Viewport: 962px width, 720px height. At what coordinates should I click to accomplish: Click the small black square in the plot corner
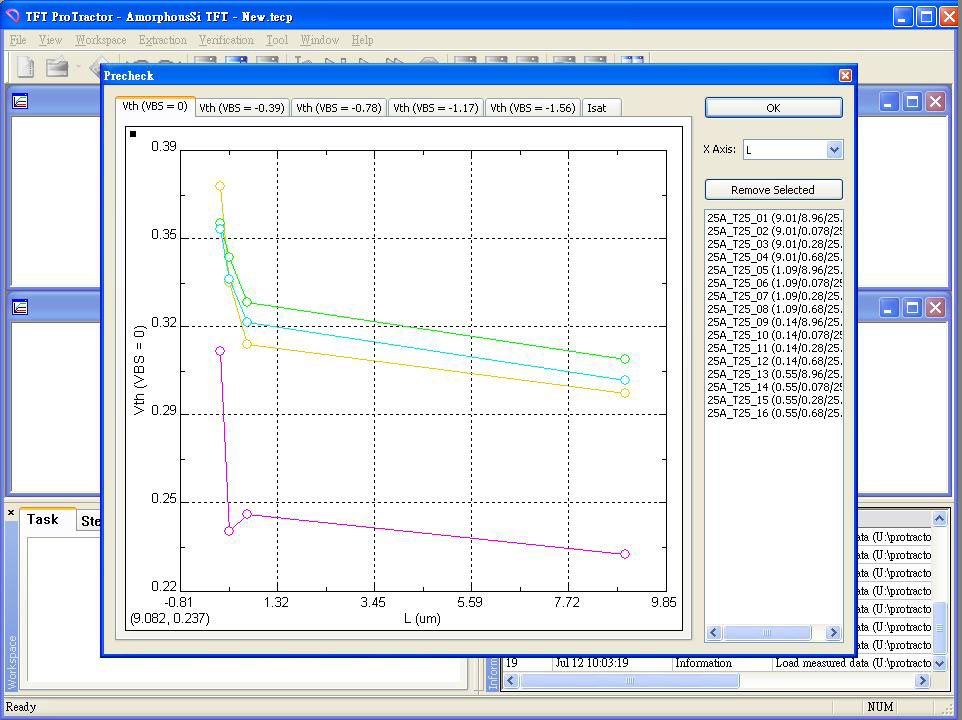pyautogui.click(x=134, y=133)
